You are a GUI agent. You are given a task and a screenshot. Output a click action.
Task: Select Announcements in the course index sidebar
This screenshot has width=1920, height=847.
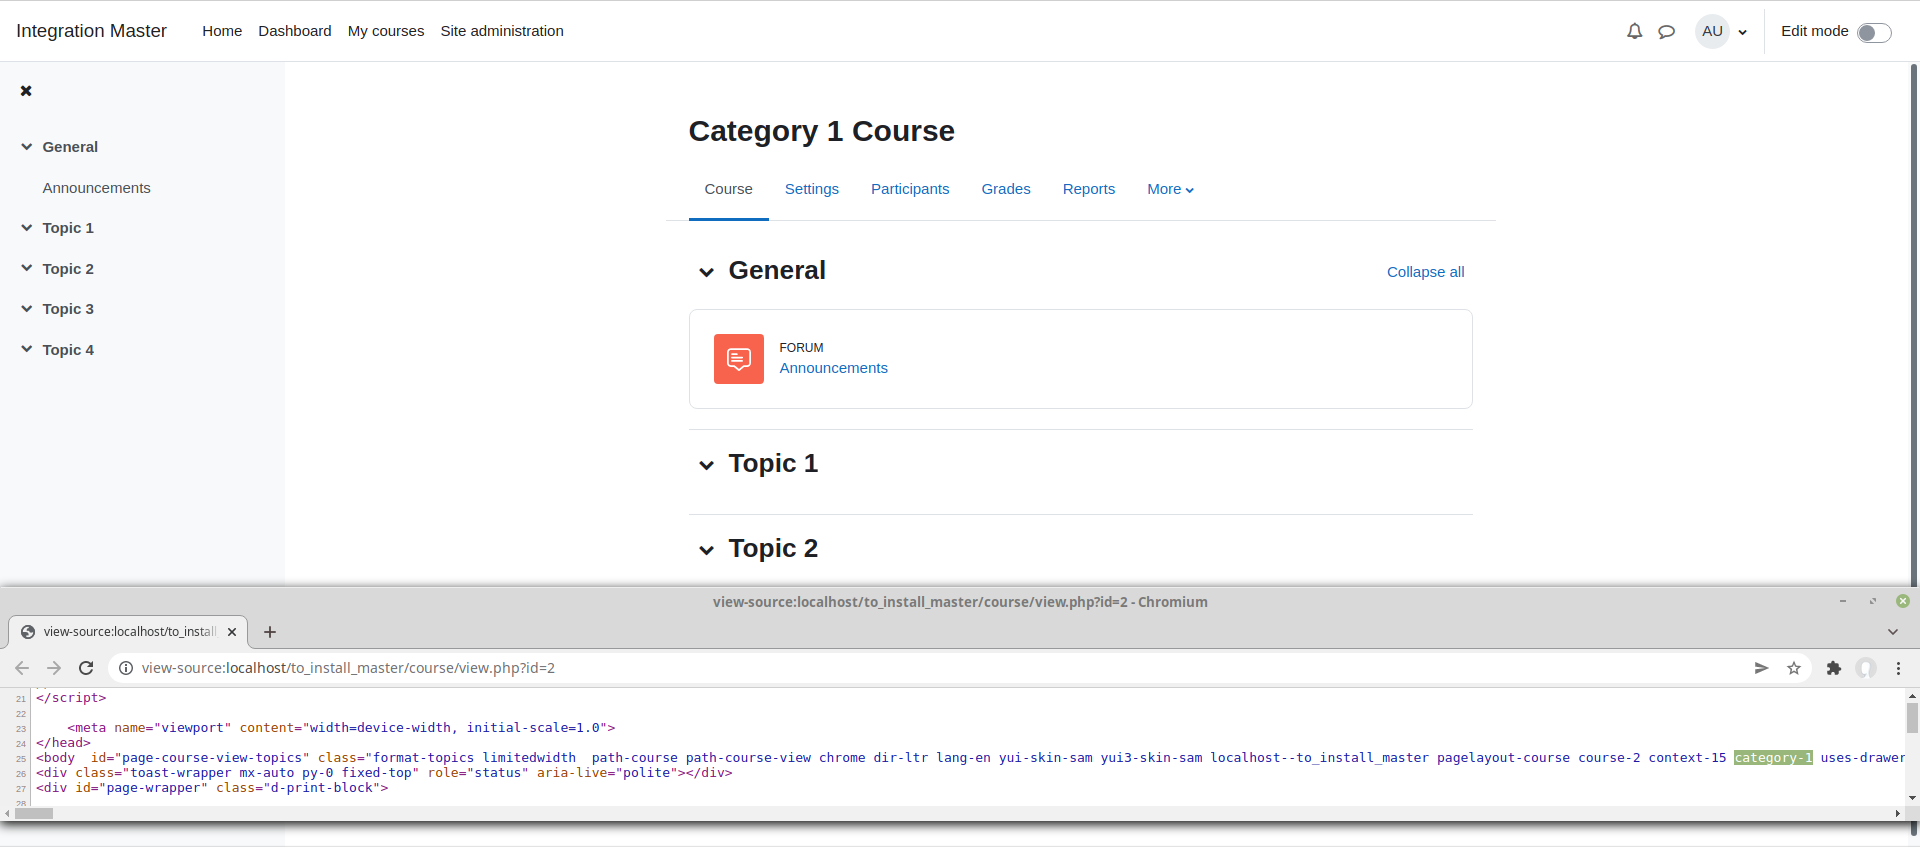click(x=96, y=188)
